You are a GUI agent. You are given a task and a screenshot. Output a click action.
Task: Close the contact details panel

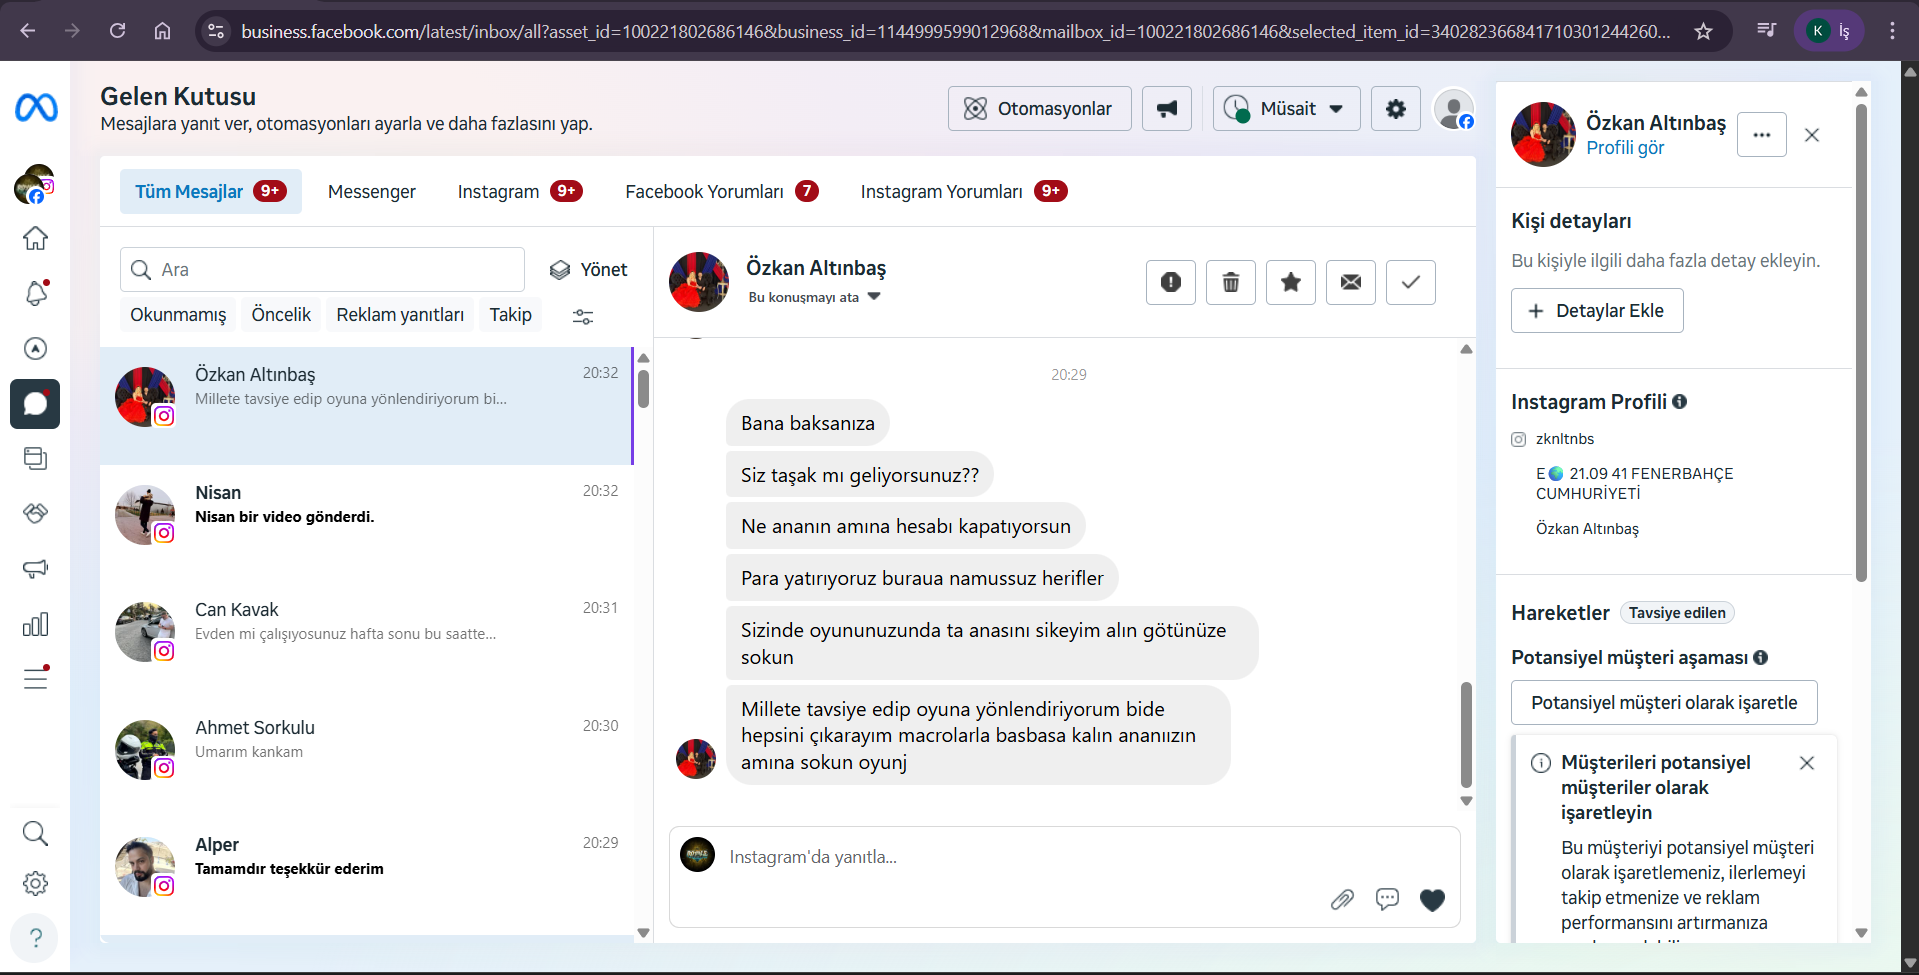pos(1812,135)
